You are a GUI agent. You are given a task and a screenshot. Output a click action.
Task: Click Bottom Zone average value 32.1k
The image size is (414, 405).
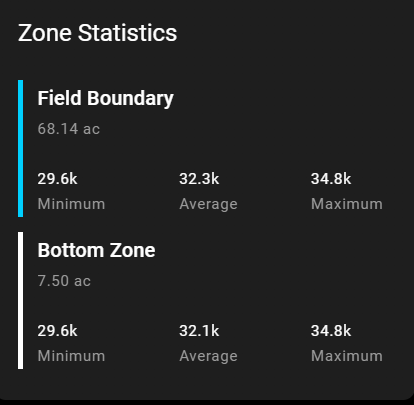(x=199, y=331)
